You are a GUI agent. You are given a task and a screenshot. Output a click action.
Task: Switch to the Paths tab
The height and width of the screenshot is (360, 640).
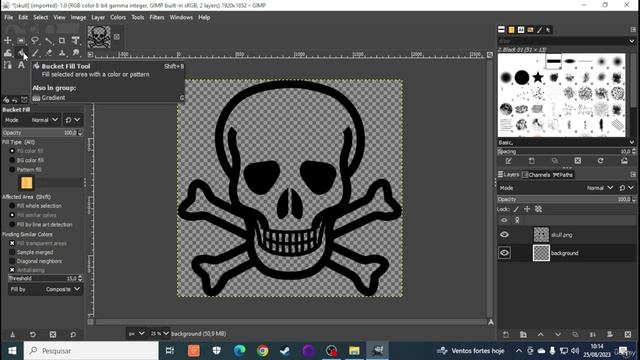(x=563, y=175)
